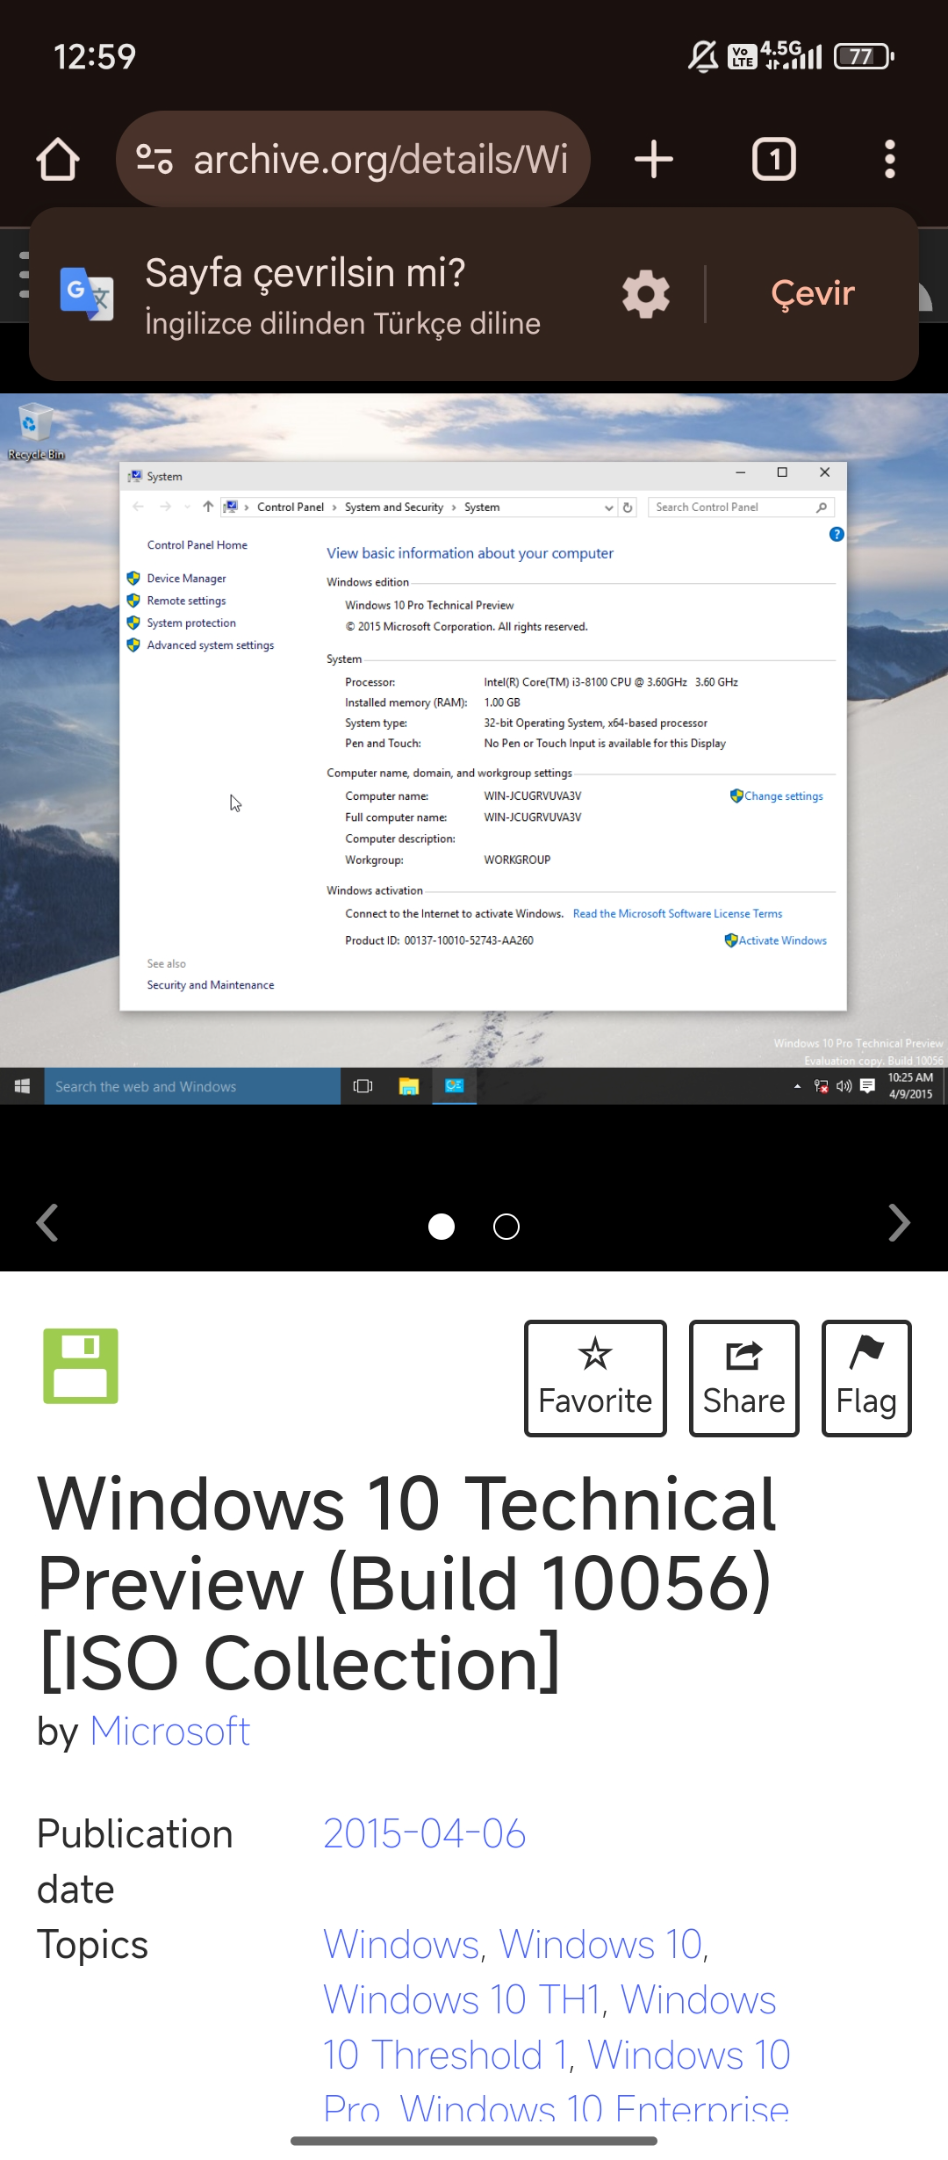Click File Explorer icon in screenshot taskbar
The width and height of the screenshot is (948, 2160).
pyautogui.click(x=408, y=1086)
